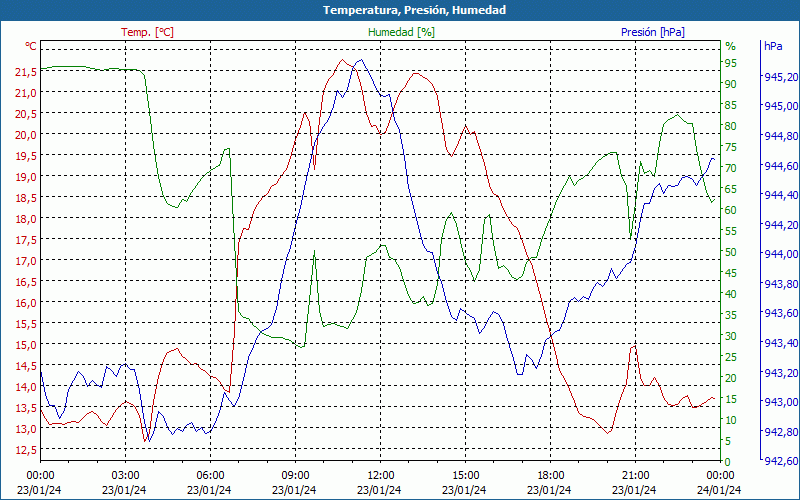Click "945,00" on the pressure axis
800x500 pixels.
point(781,106)
